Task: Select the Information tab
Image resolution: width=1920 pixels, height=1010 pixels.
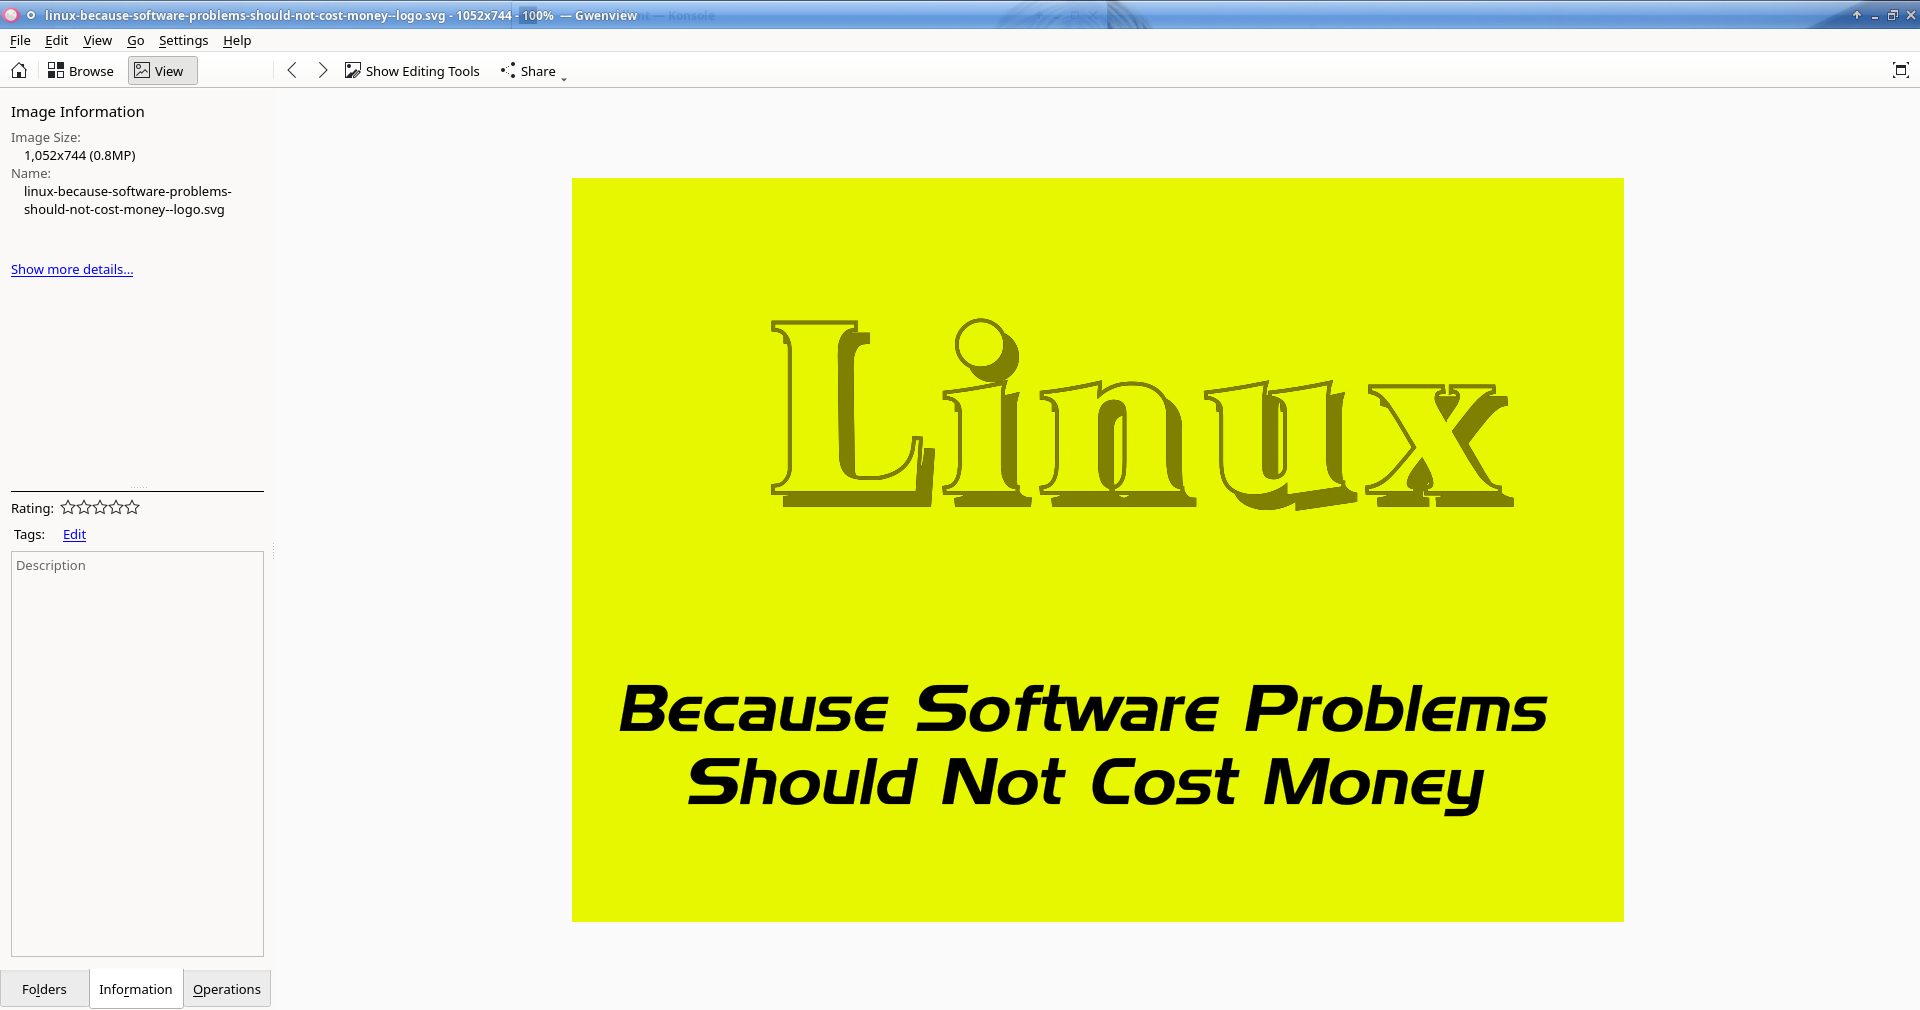Action: tap(136, 989)
